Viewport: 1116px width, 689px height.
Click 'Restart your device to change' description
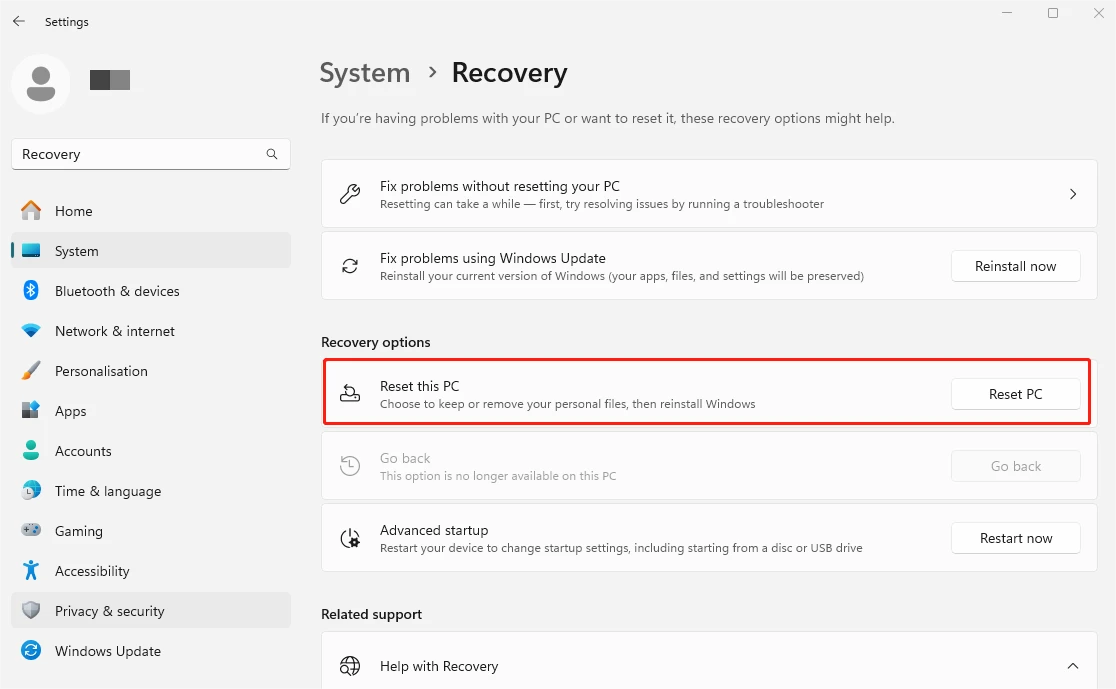point(621,548)
